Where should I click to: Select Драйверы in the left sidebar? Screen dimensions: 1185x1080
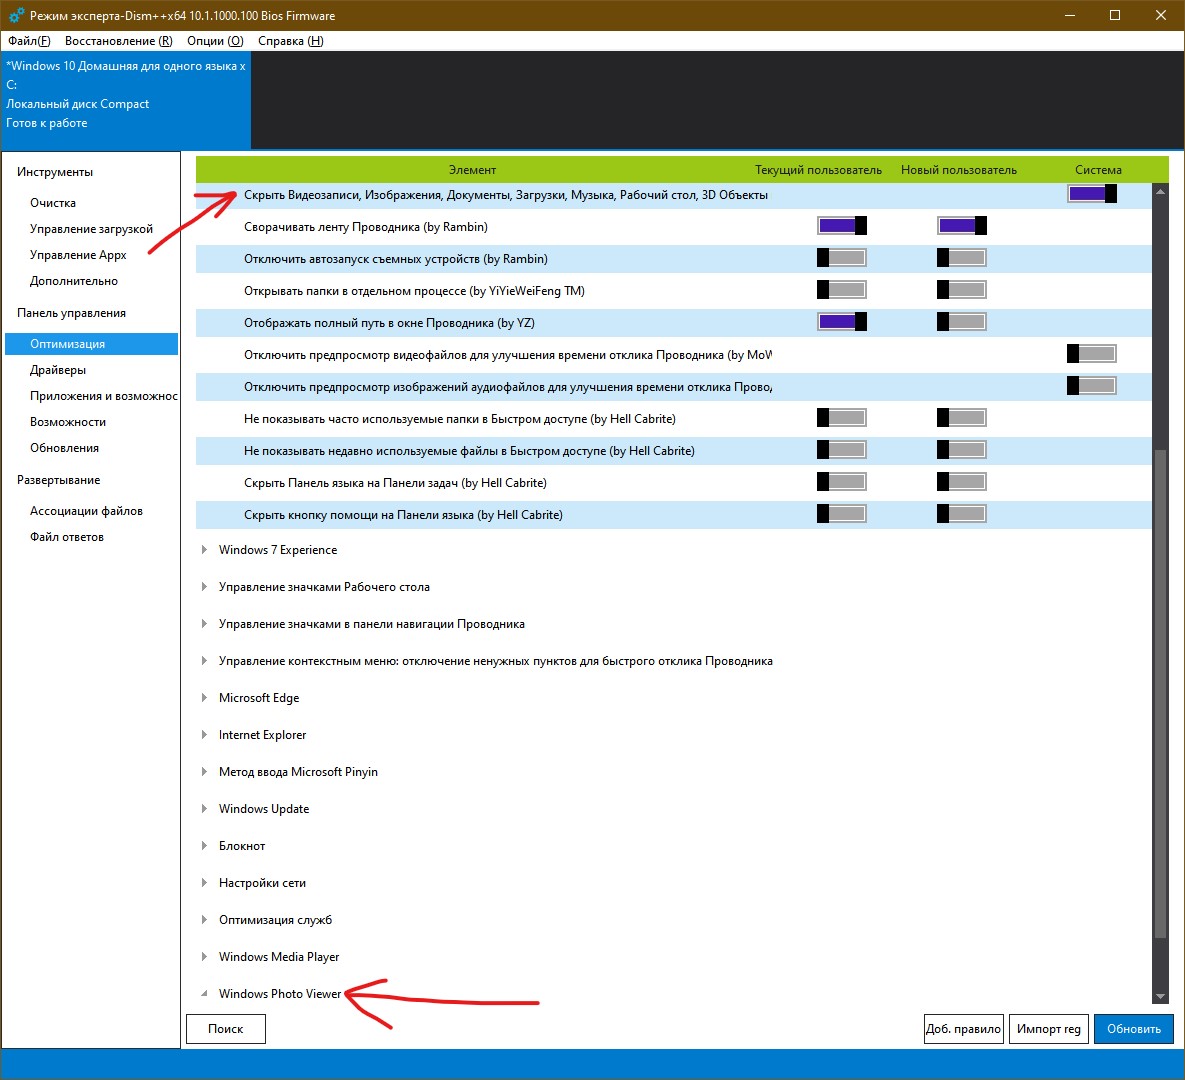[x=58, y=370]
